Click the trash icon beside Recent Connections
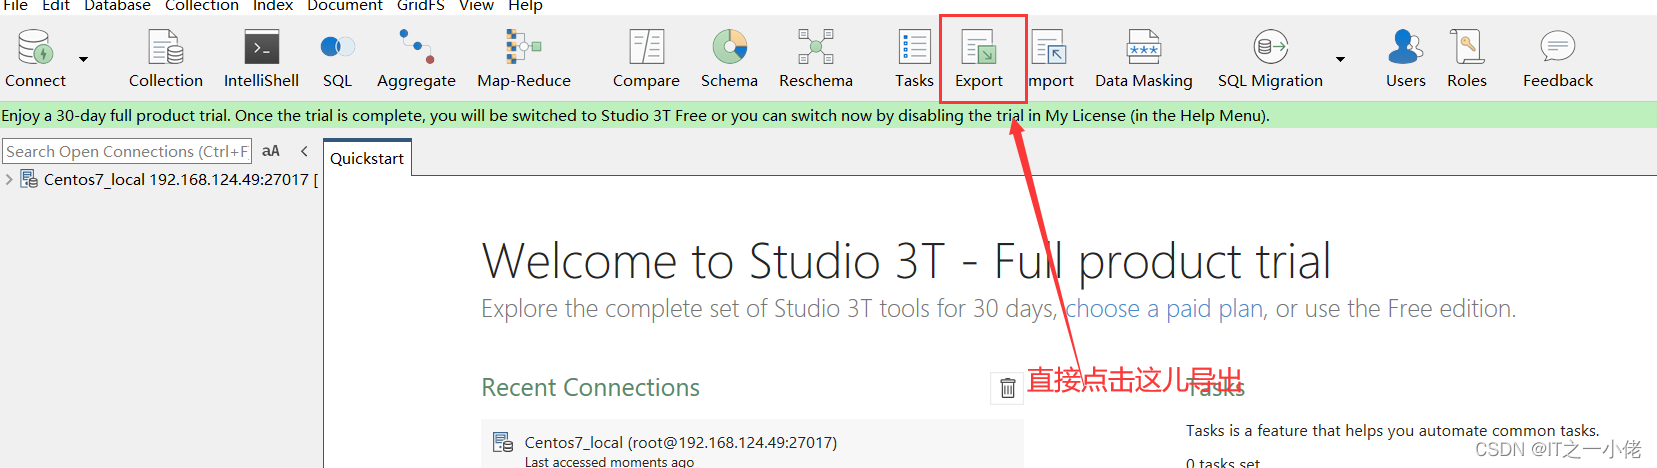Viewport: 1657px width, 468px height. point(1008,388)
